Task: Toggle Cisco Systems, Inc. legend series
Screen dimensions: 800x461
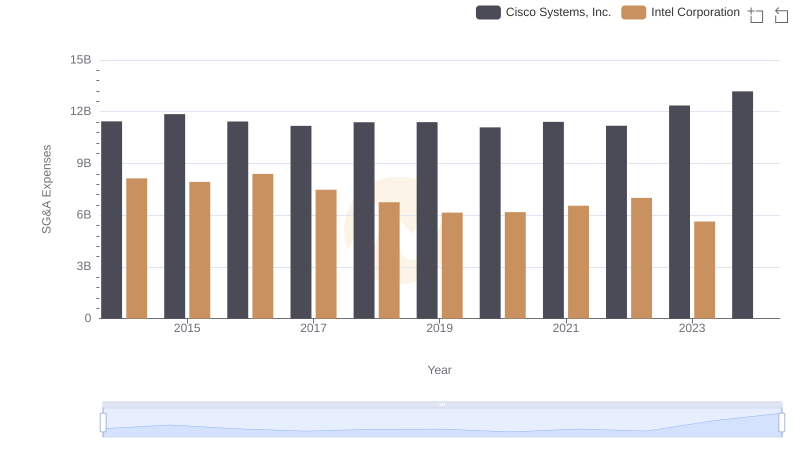Action: (543, 12)
